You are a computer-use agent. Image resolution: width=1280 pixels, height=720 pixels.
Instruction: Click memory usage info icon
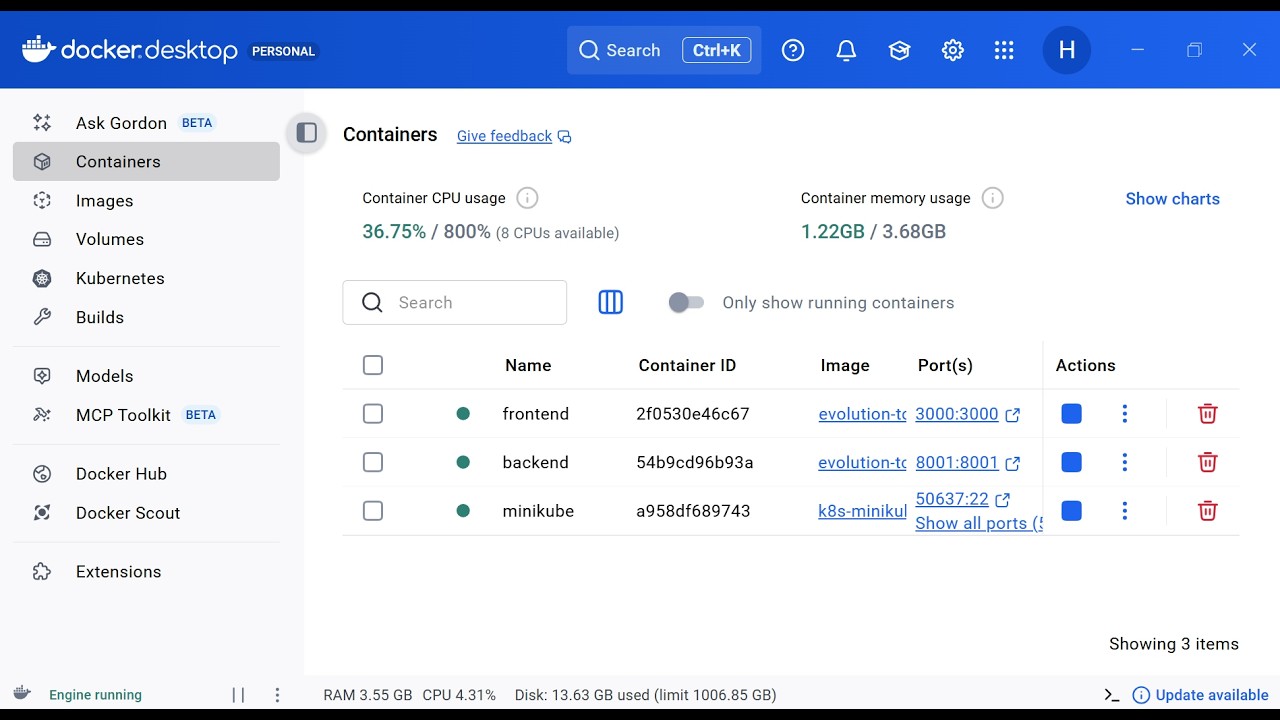pyautogui.click(x=992, y=198)
